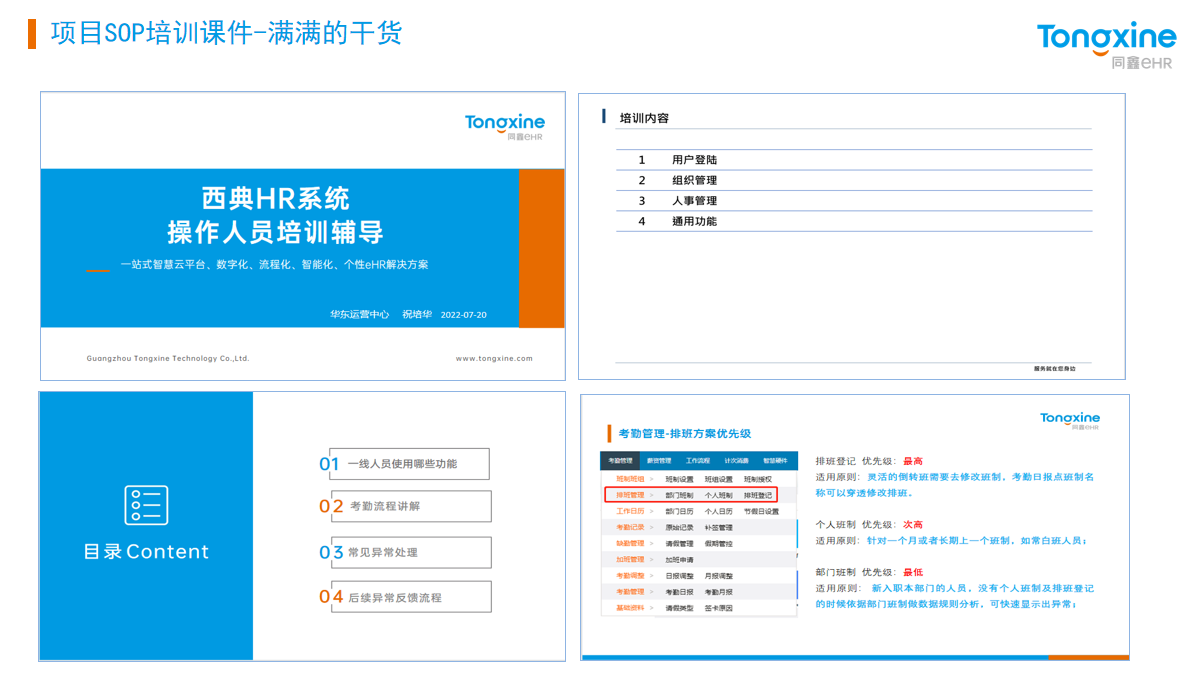Switch to the 工作流程 tab

click(698, 461)
